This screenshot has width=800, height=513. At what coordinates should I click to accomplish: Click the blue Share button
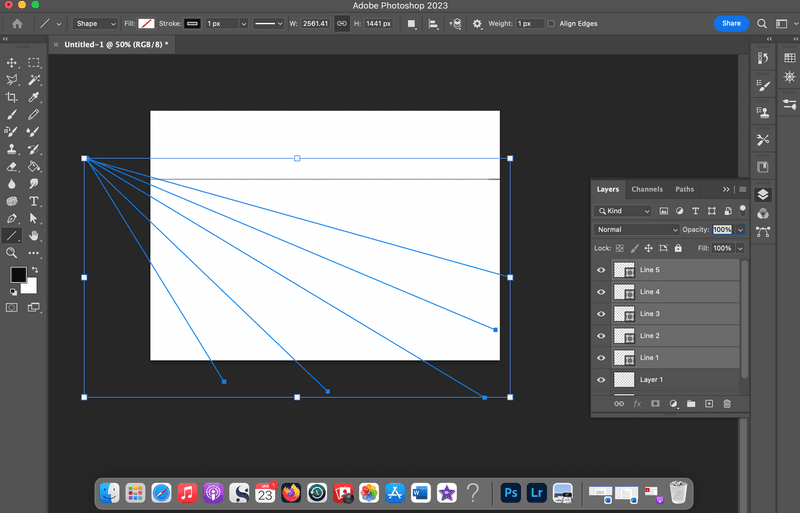click(x=731, y=23)
